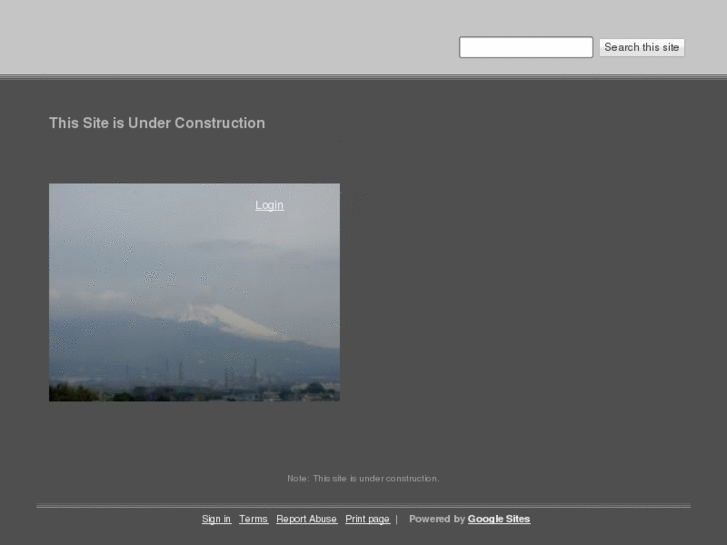
Task: Click the 'Powered by' footer text
Action: (x=437, y=519)
